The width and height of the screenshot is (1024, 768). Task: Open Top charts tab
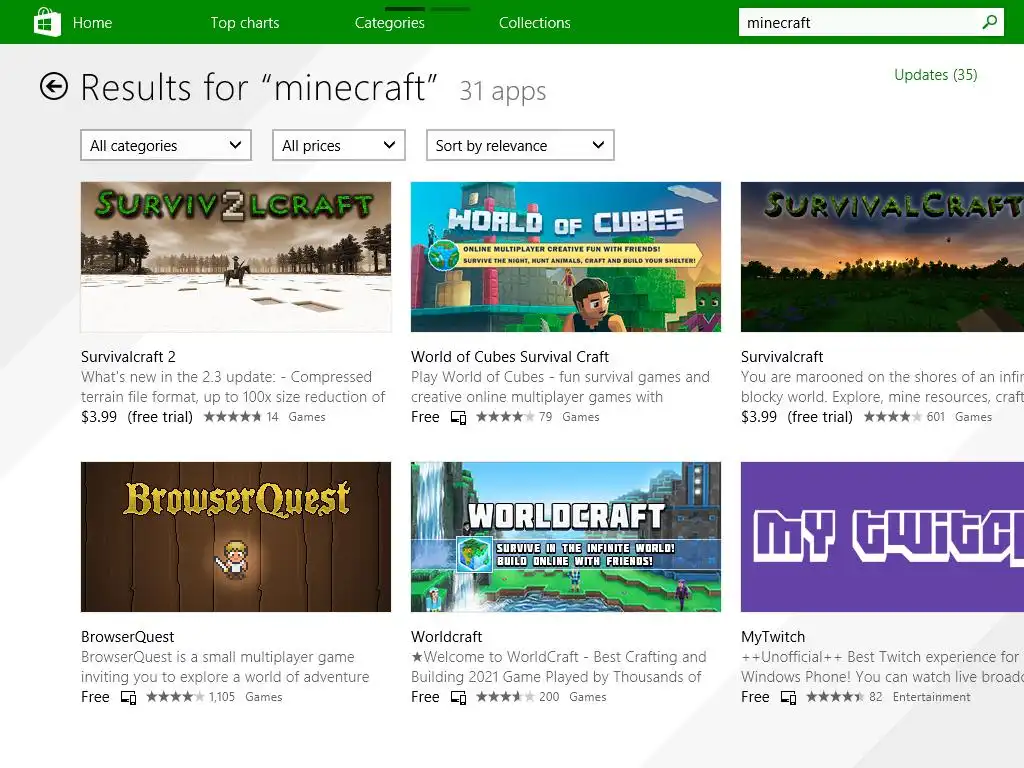(245, 23)
